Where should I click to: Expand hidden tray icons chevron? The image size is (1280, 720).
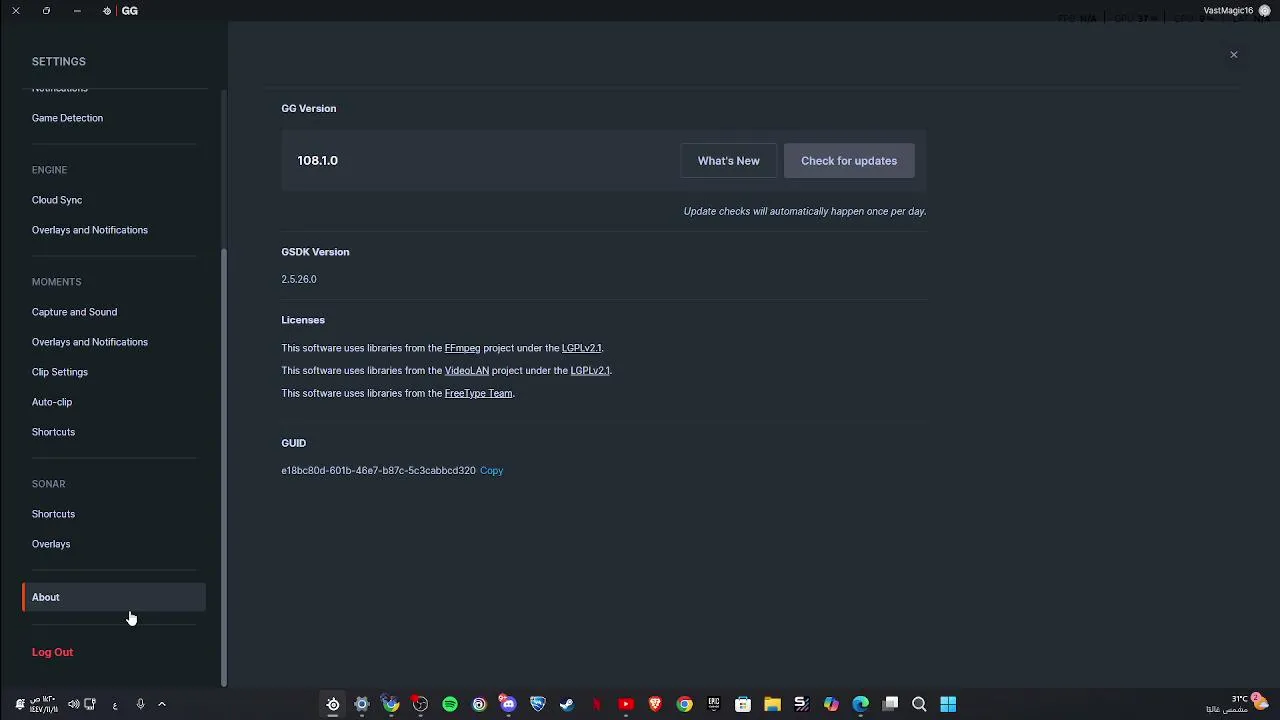coord(162,705)
